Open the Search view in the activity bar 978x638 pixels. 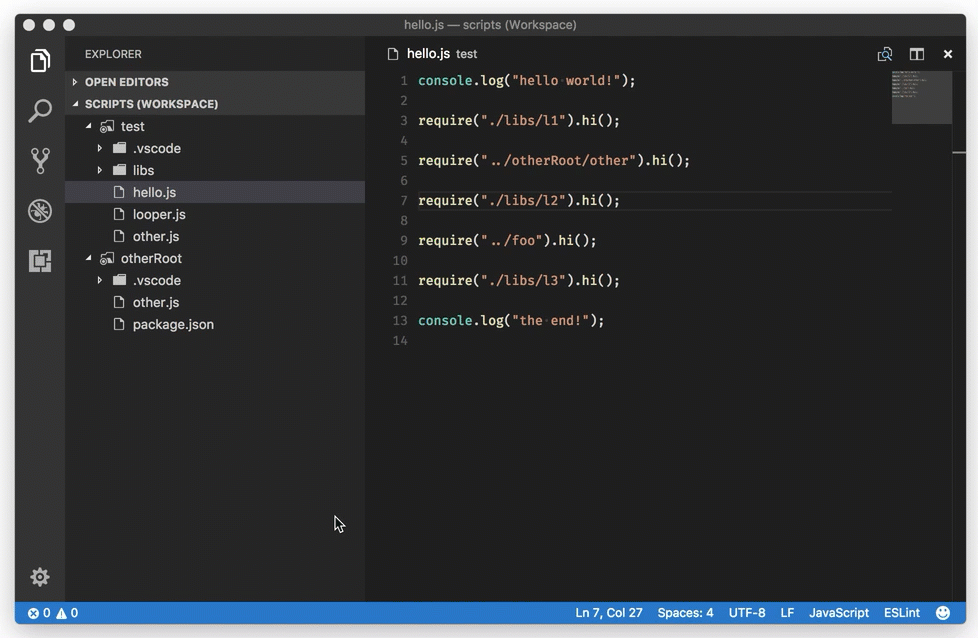(x=39, y=110)
